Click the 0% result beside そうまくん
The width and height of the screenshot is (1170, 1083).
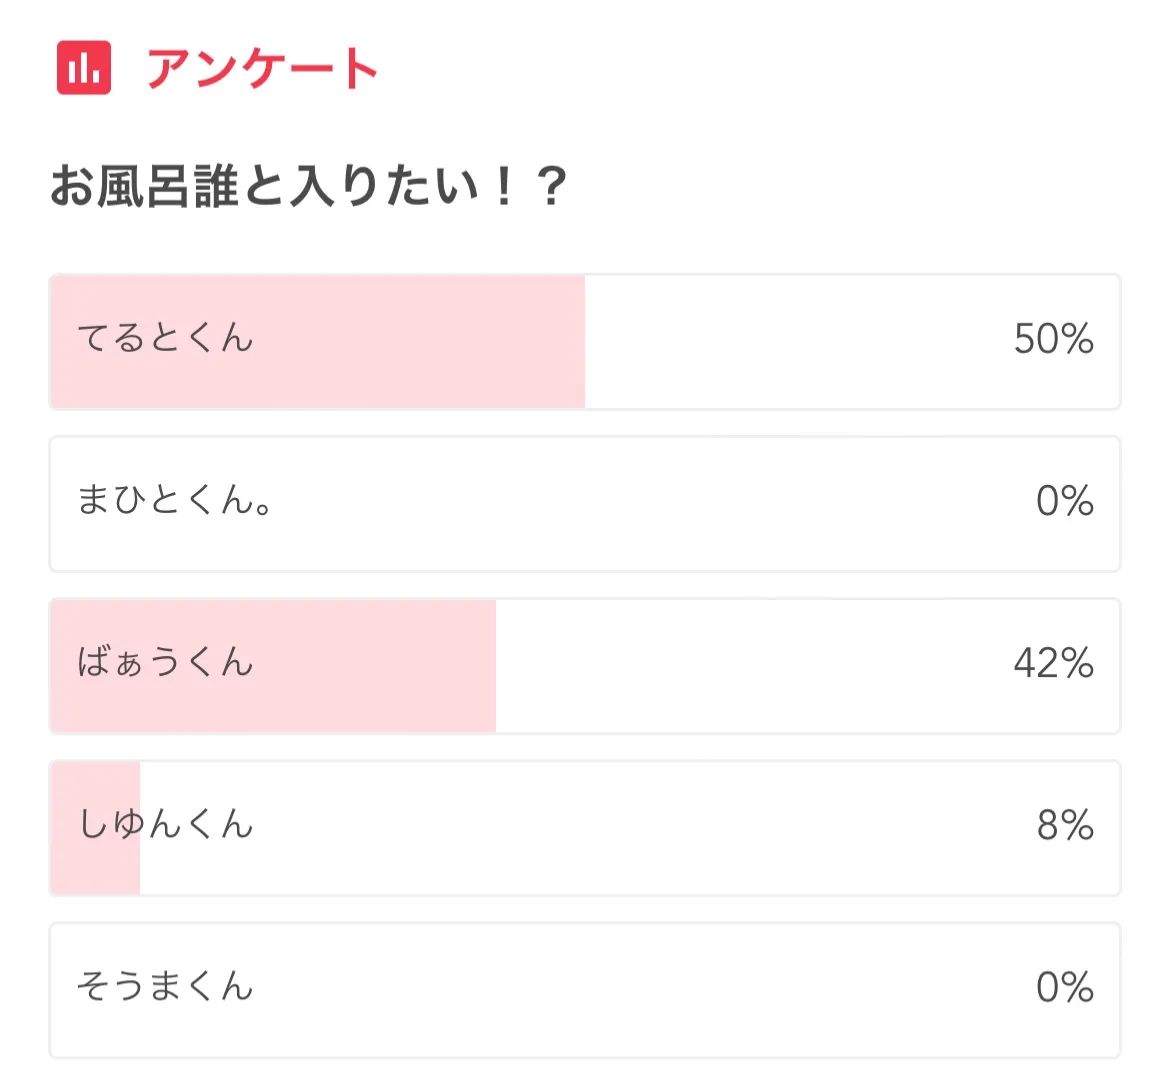(1064, 987)
